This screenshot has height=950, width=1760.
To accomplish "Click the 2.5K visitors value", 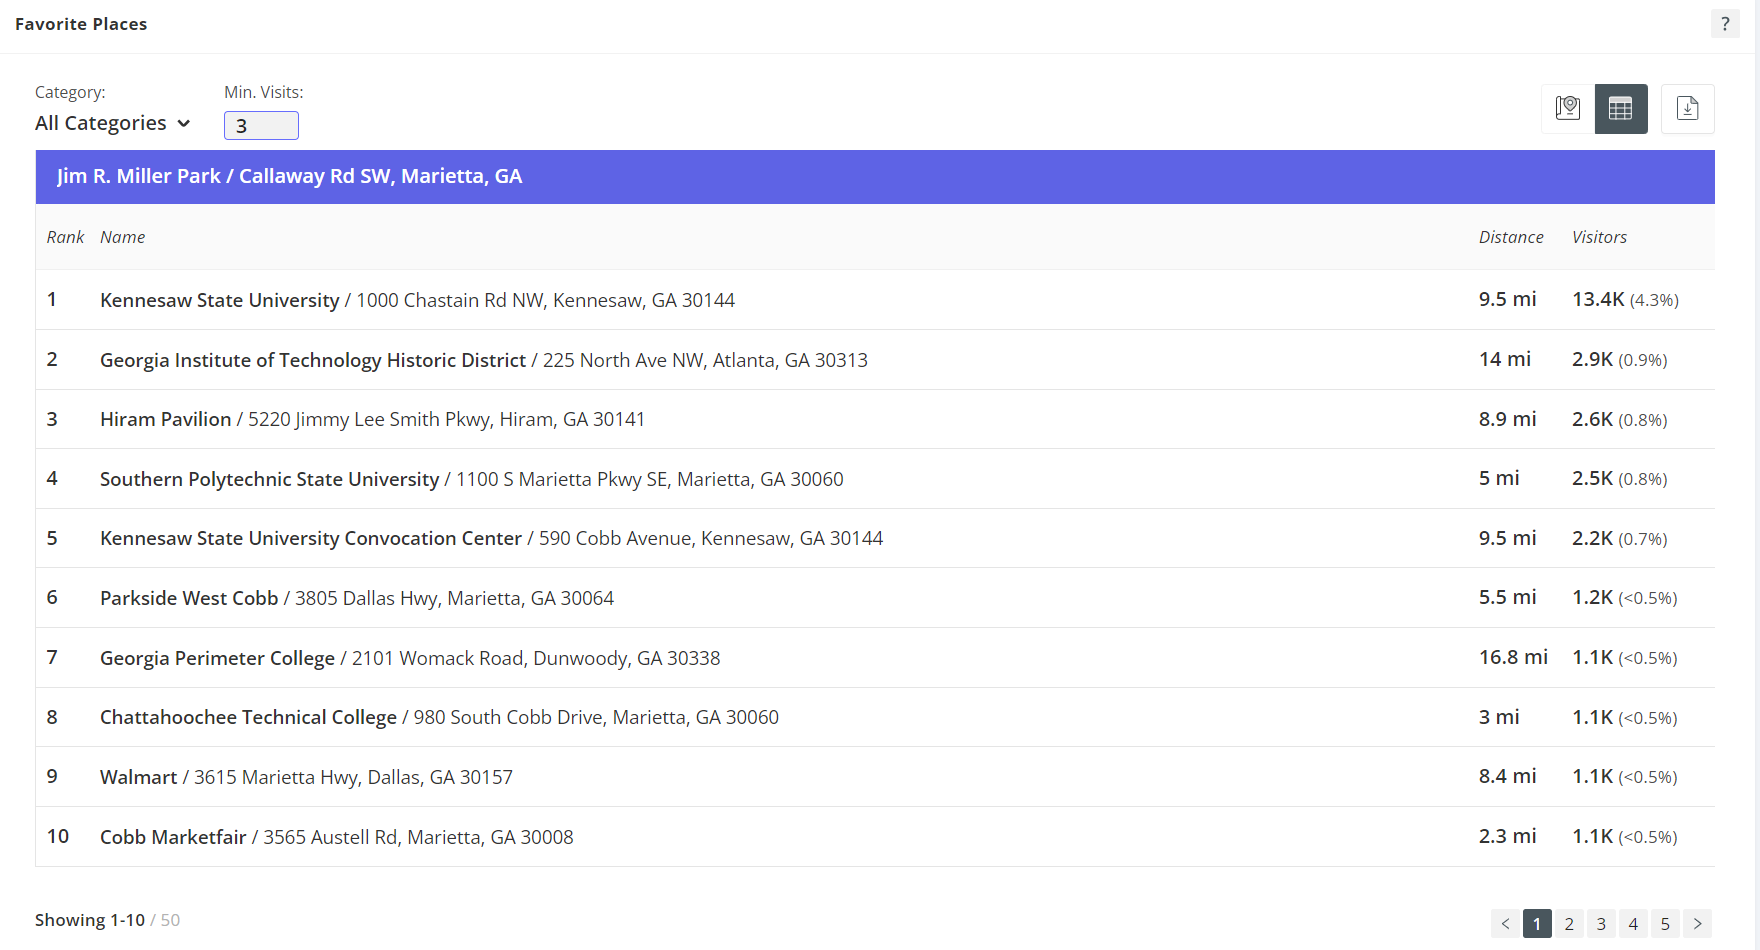I will [x=1593, y=478].
